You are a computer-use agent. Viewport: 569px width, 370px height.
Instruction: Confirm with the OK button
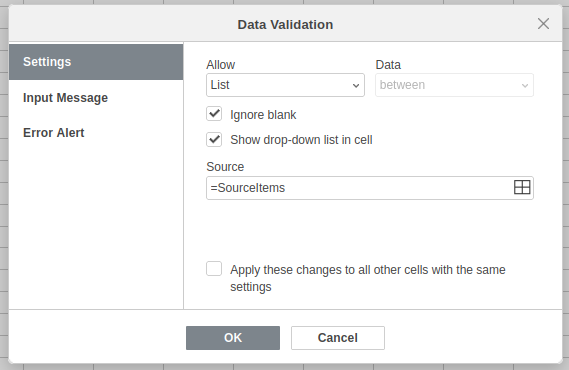[x=233, y=338]
